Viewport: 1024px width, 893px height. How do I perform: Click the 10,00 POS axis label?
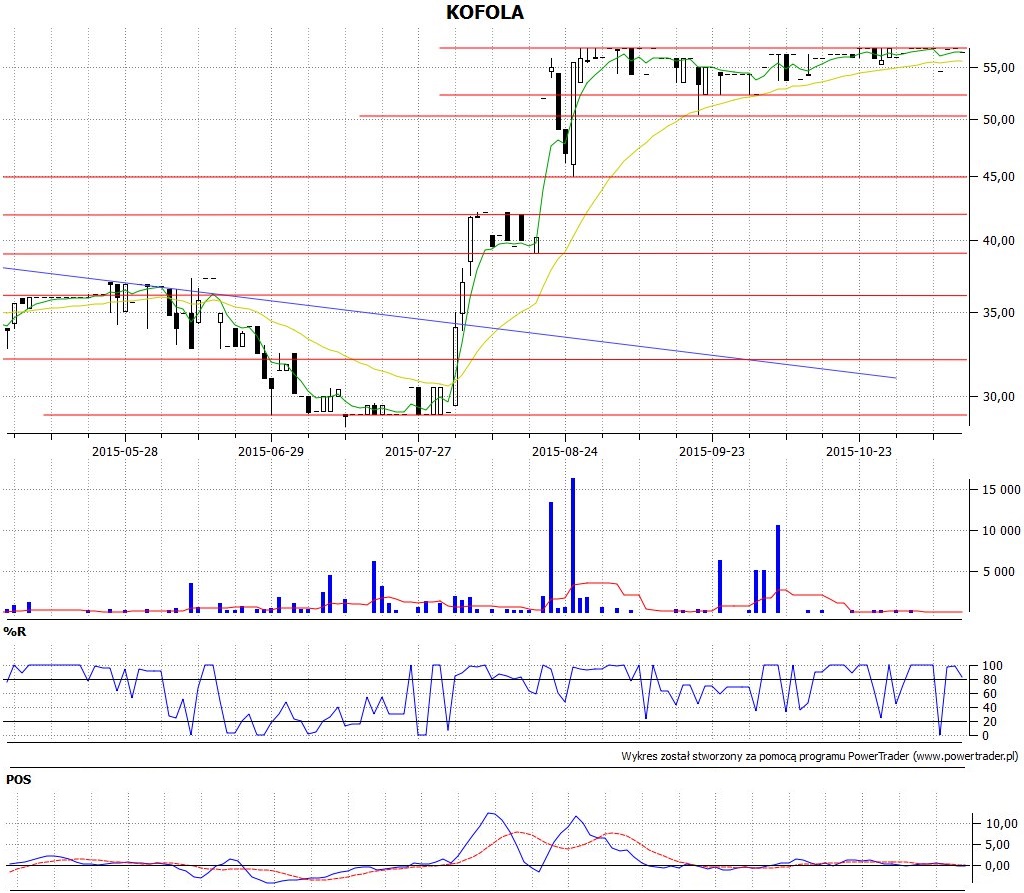tap(1002, 823)
